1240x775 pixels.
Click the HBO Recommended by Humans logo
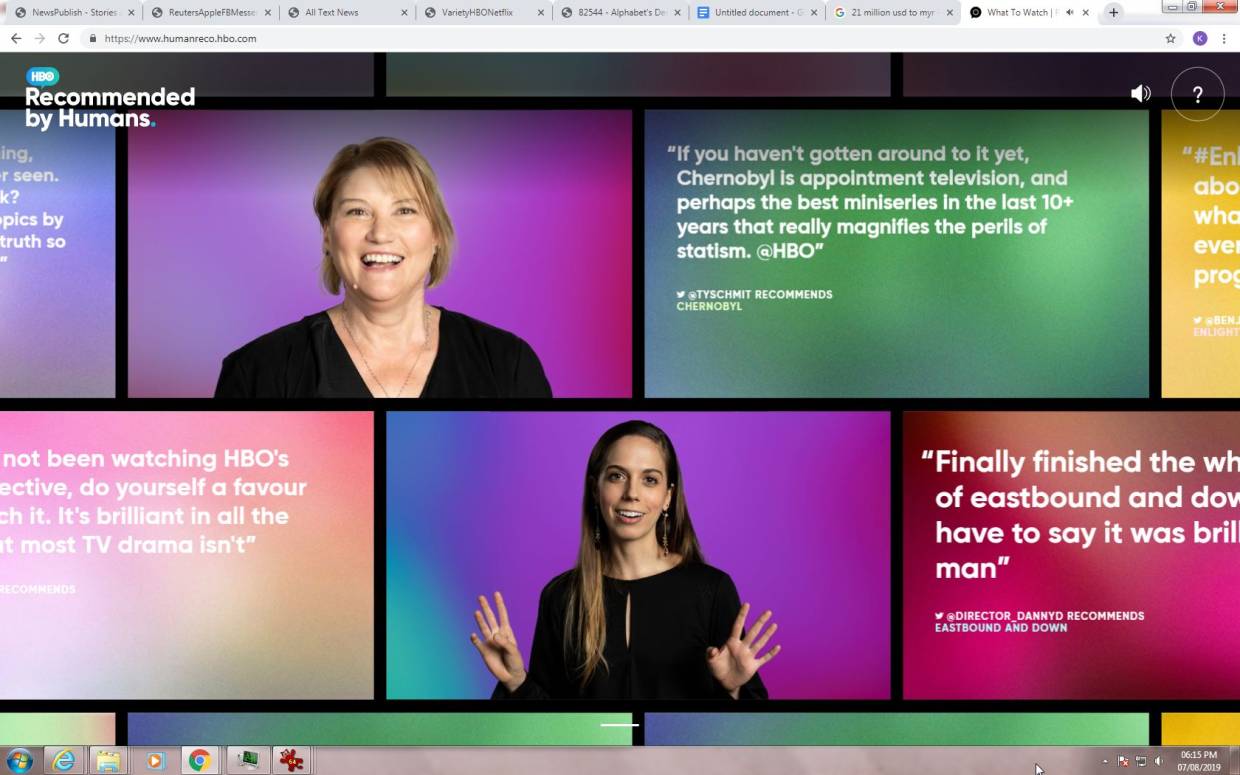pos(110,98)
